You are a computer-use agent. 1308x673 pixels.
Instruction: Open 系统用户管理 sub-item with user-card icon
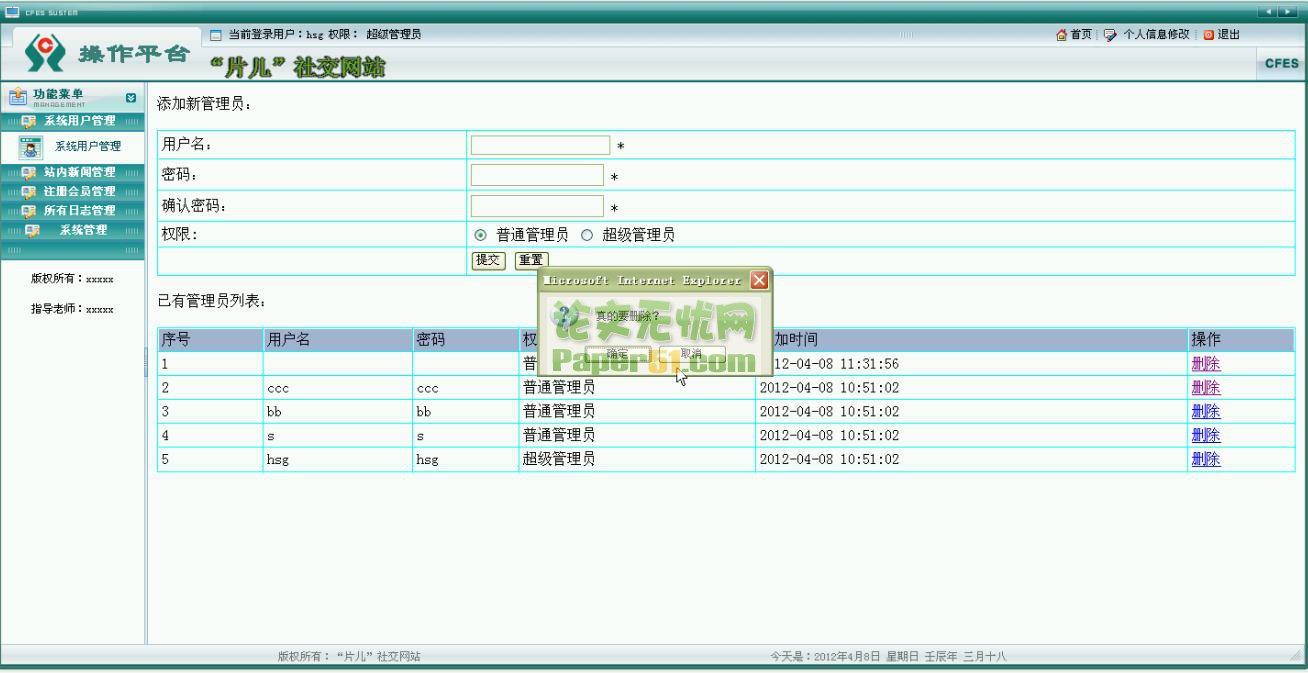coord(31,146)
